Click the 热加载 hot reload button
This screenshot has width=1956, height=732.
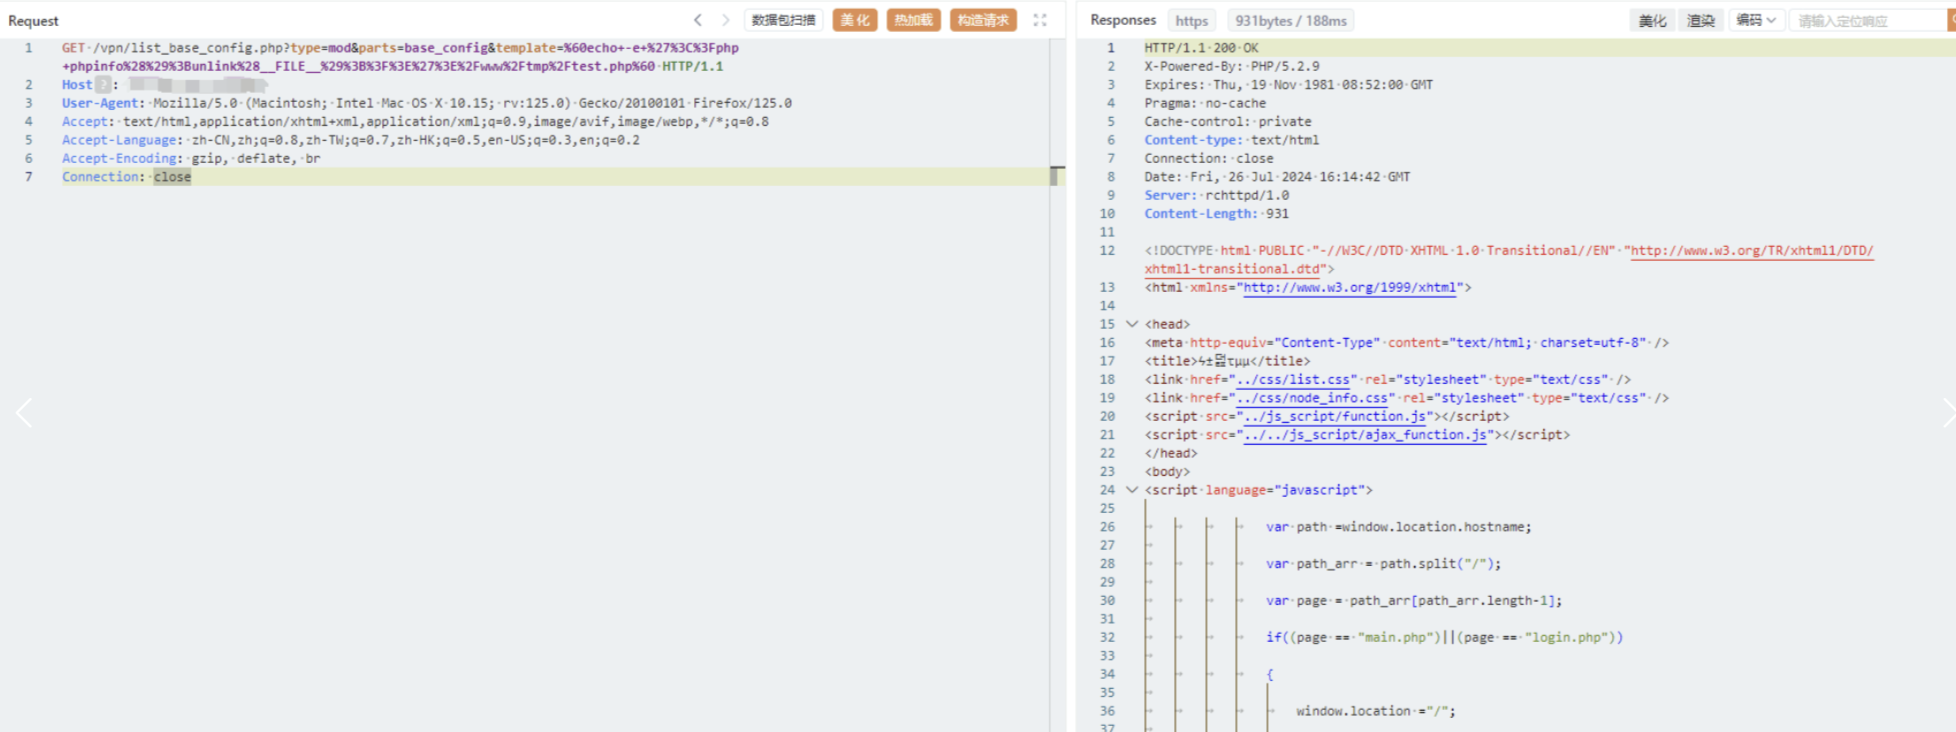(x=913, y=20)
